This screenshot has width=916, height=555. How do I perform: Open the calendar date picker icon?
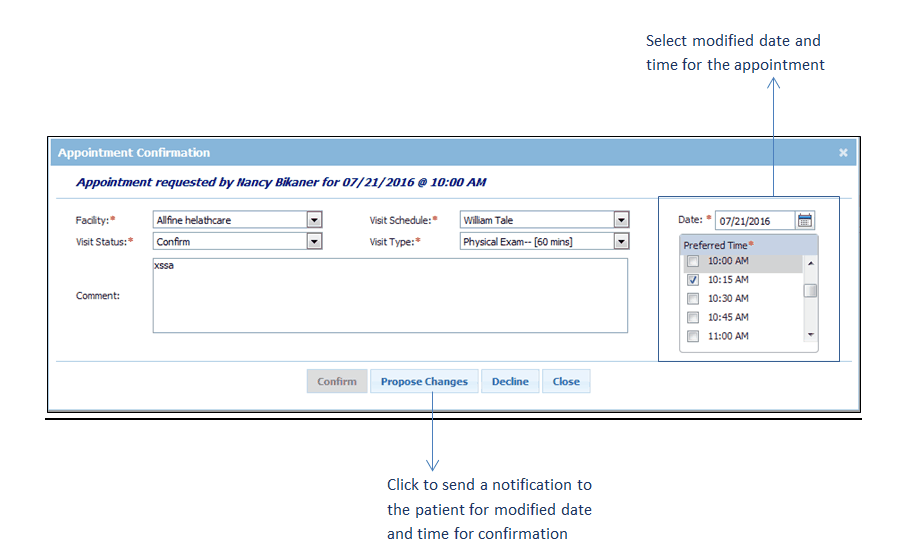click(x=805, y=220)
